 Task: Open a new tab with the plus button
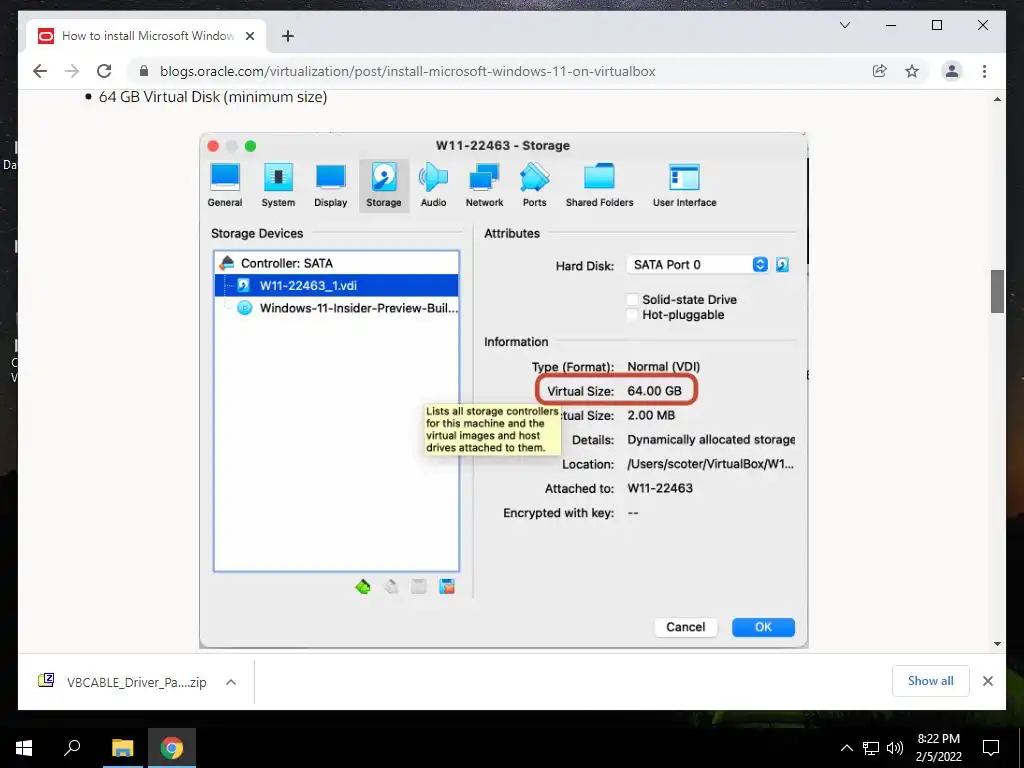pyautogui.click(x=287, y=36)
